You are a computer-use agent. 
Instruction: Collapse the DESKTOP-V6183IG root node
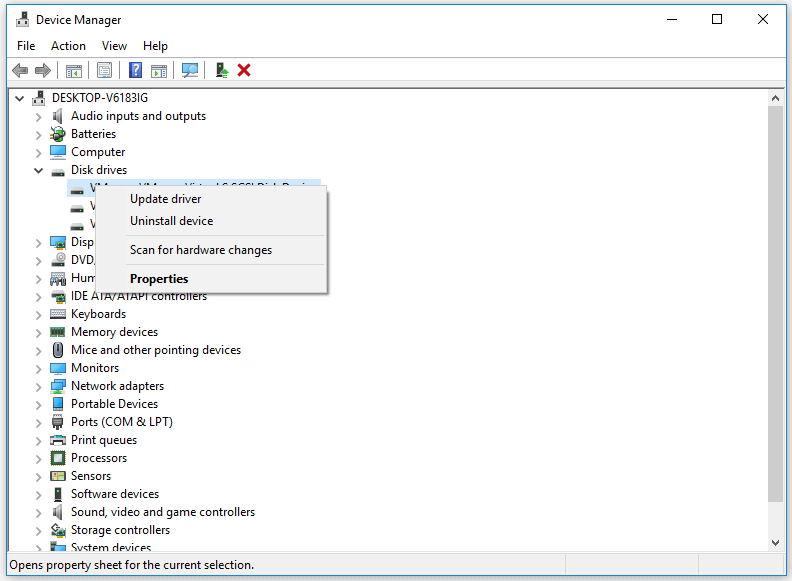[x=20, y=99]
